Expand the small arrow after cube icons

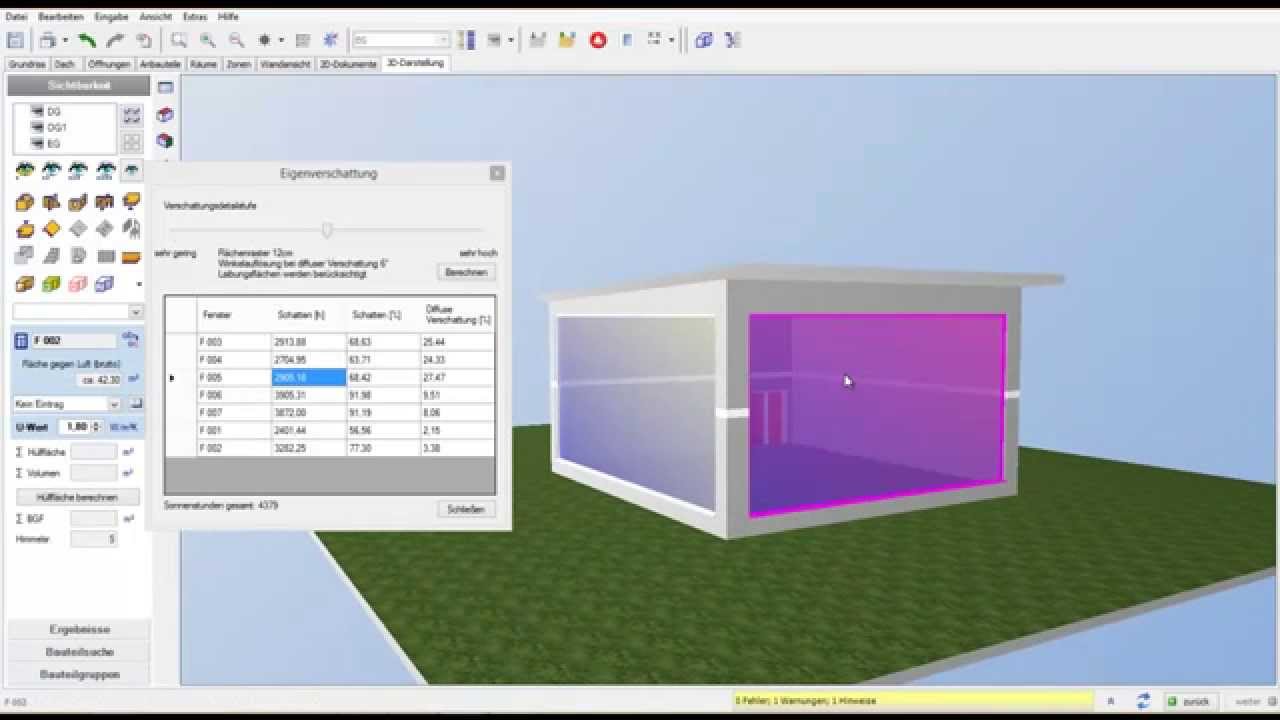[139, 285]
